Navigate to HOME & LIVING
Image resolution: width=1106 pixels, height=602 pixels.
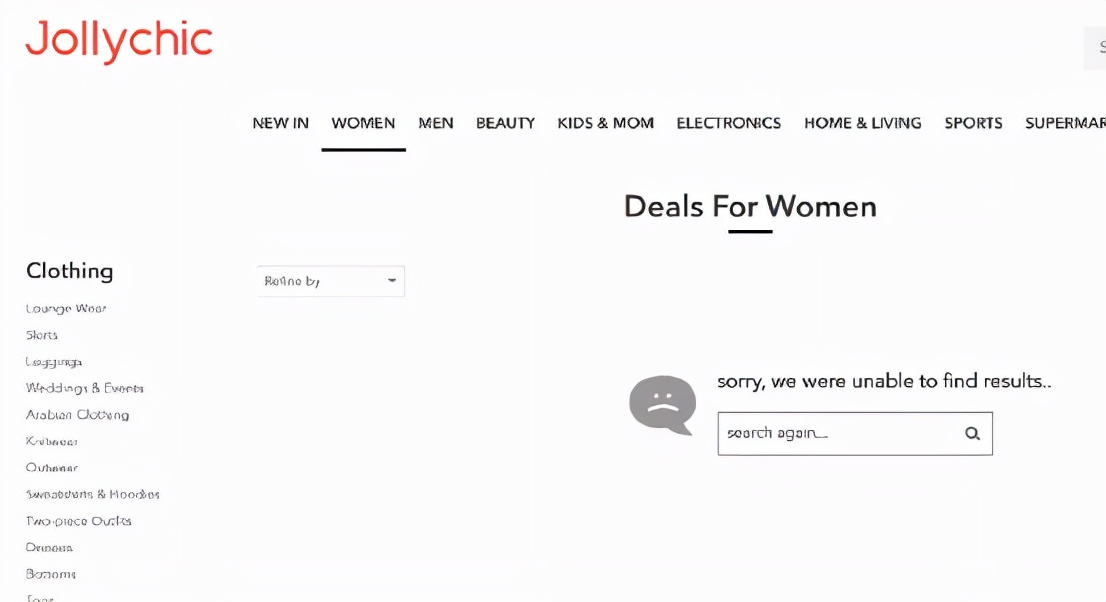(862, 123)
